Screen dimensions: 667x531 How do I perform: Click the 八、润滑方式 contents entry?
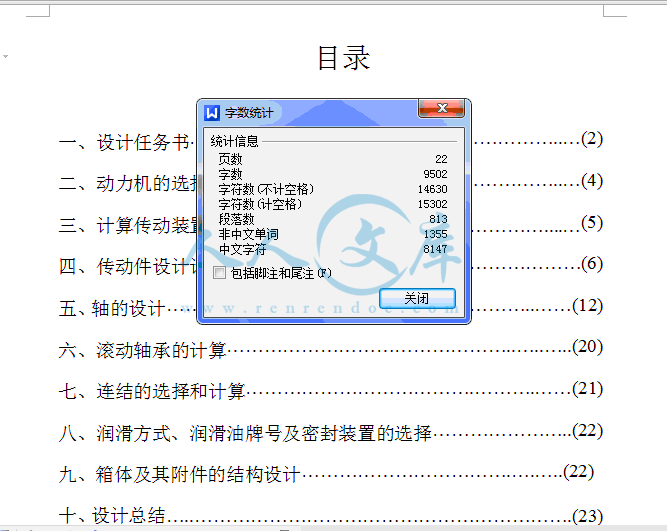(245, 433)
